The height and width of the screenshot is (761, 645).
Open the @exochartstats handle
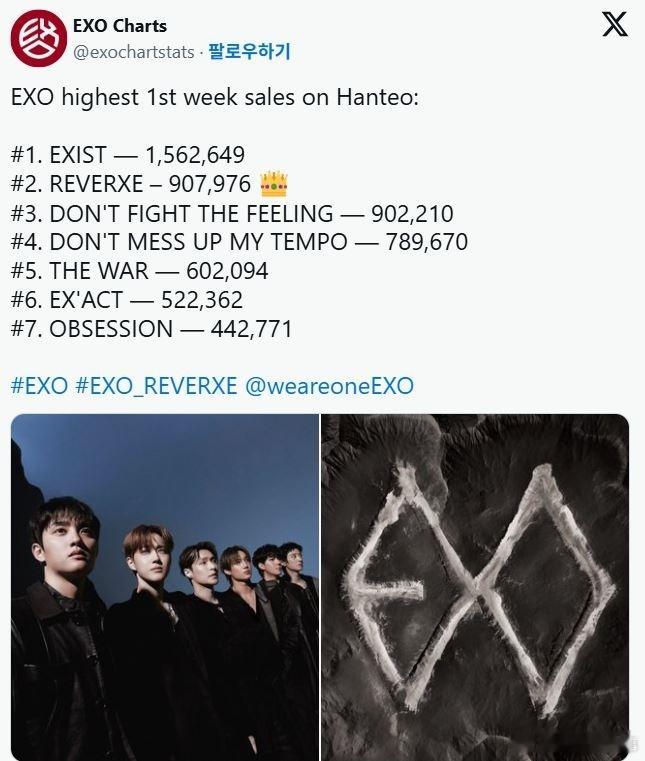[134, 52]
